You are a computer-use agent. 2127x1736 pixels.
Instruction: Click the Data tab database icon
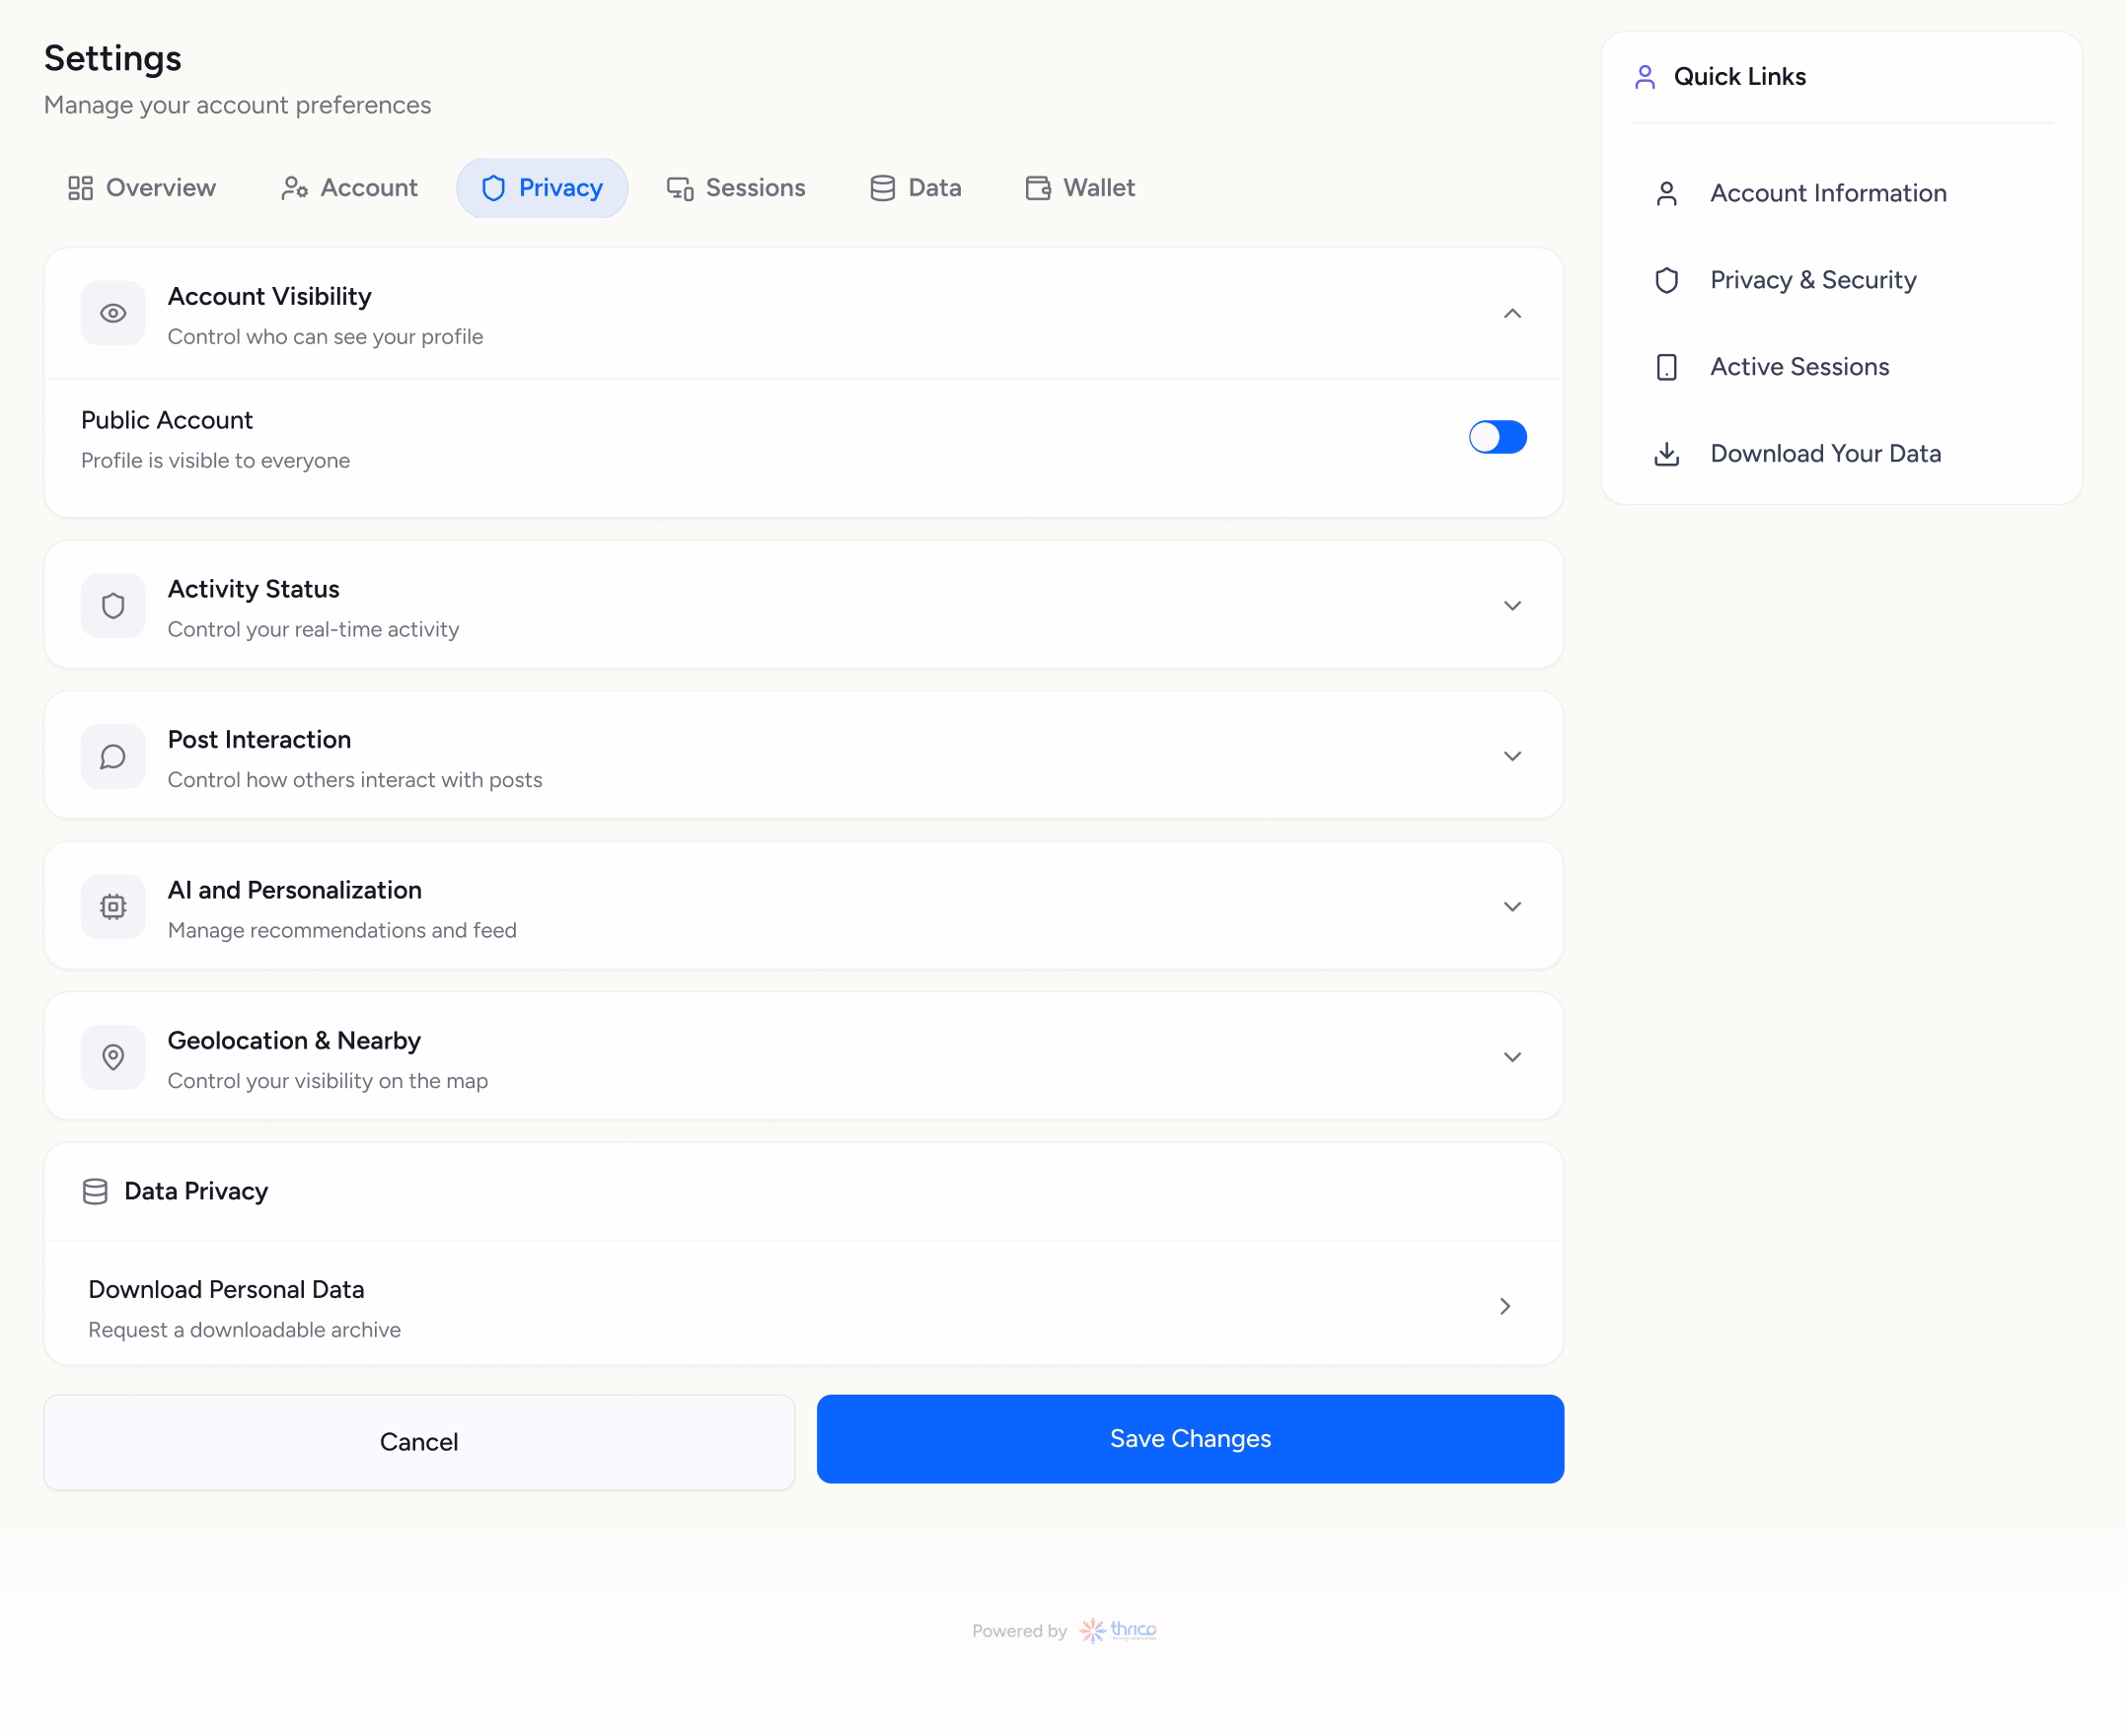(x=882, y=188)
